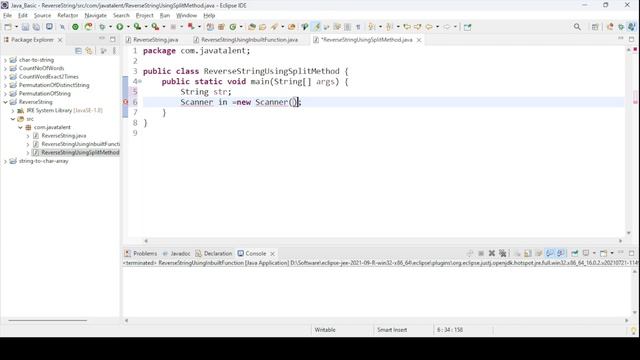Expand the CountNoOfWords project
This screenshot has height=360, width=640.
pos(5,68)
